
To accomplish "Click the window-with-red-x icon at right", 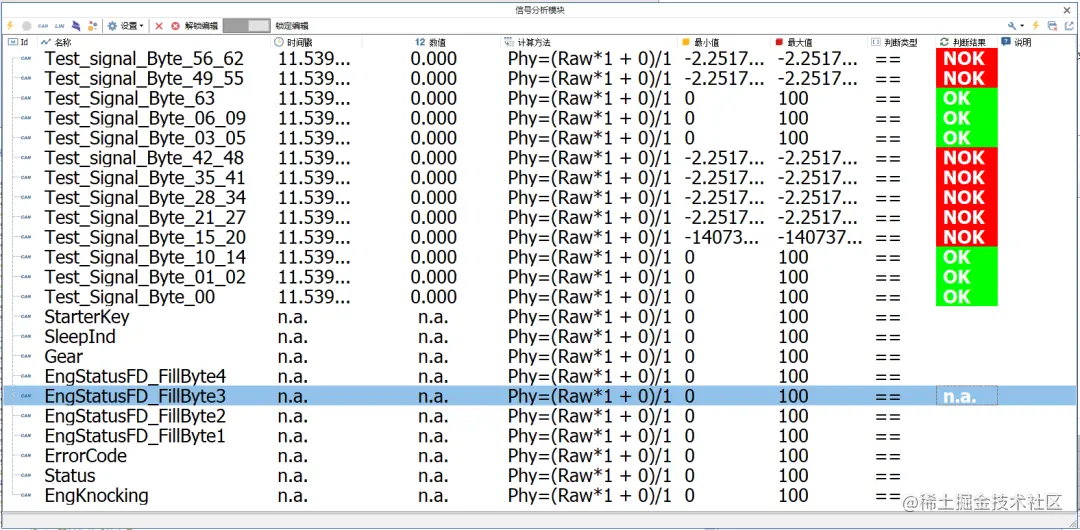I will coord(1052,26).
